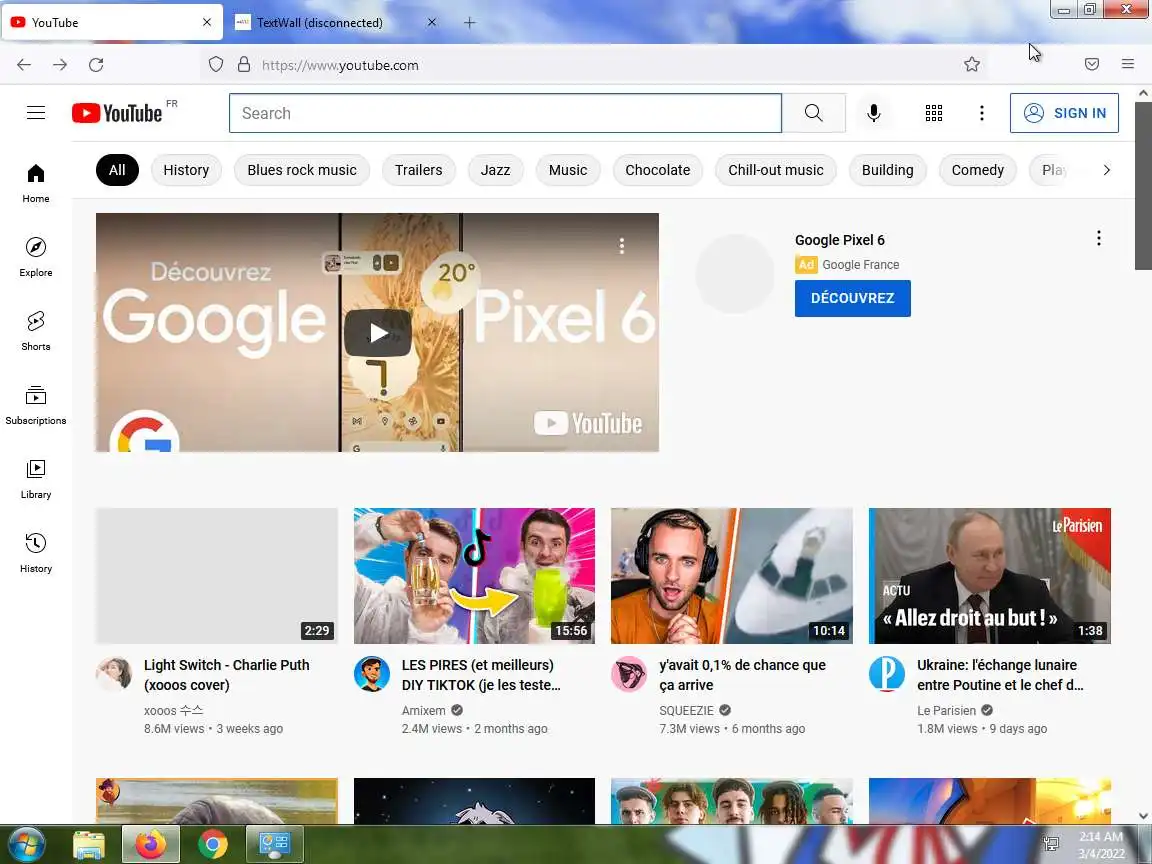Close the TextWall tab
1152x864 pixels.
[x=432, y=23]
